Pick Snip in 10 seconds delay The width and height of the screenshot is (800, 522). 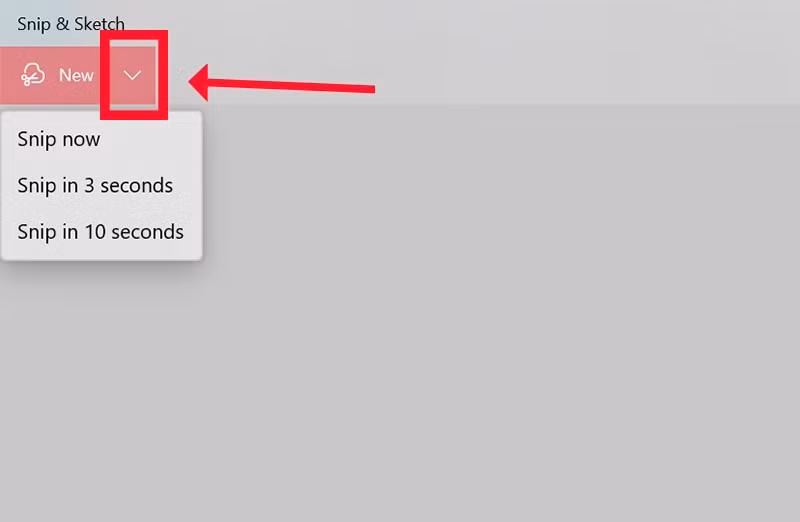pos(101,232)
